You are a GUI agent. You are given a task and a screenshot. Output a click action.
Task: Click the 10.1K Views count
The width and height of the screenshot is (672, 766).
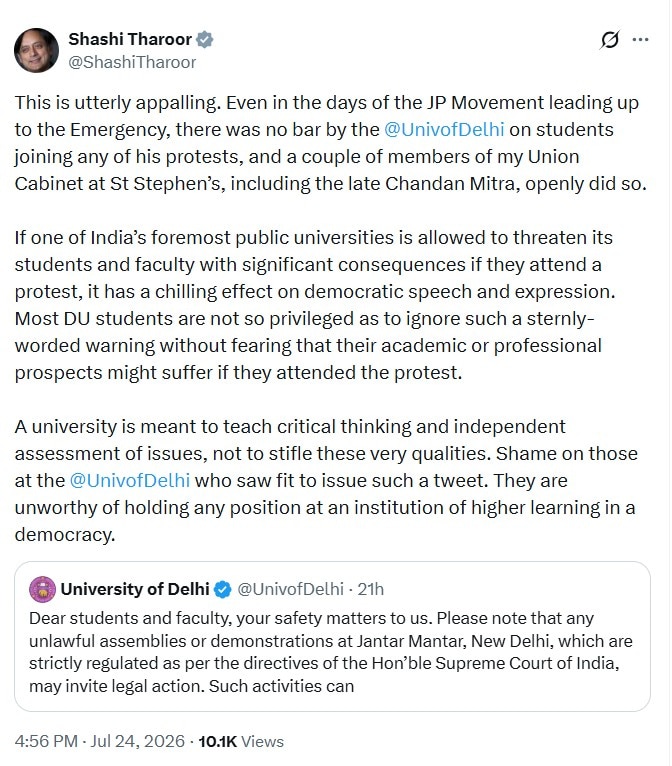click(241, 741)
